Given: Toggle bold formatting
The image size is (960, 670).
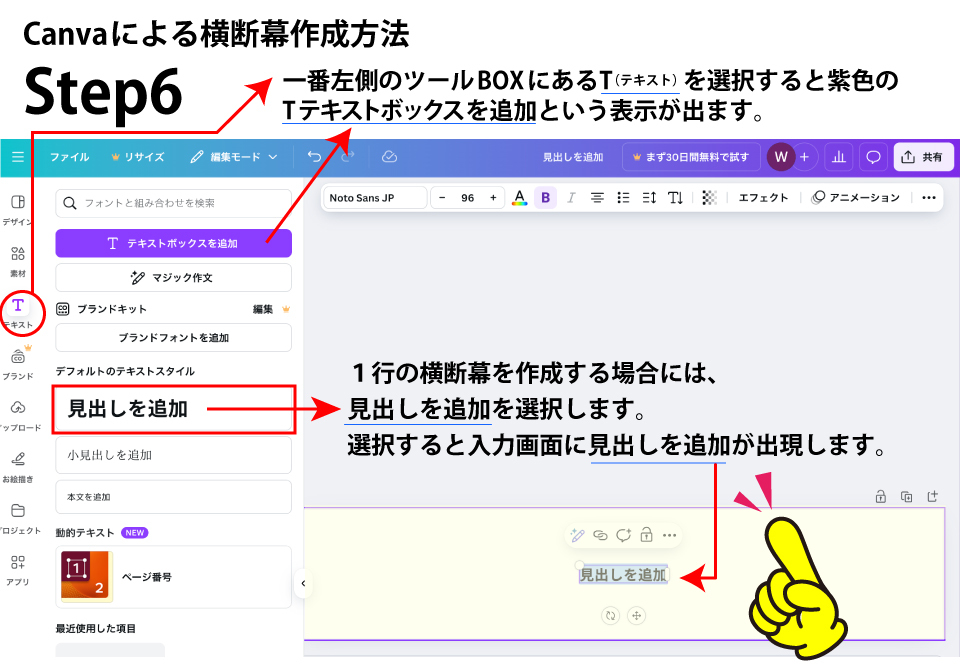Looking at the screenshot, I should tap(546, 198).
